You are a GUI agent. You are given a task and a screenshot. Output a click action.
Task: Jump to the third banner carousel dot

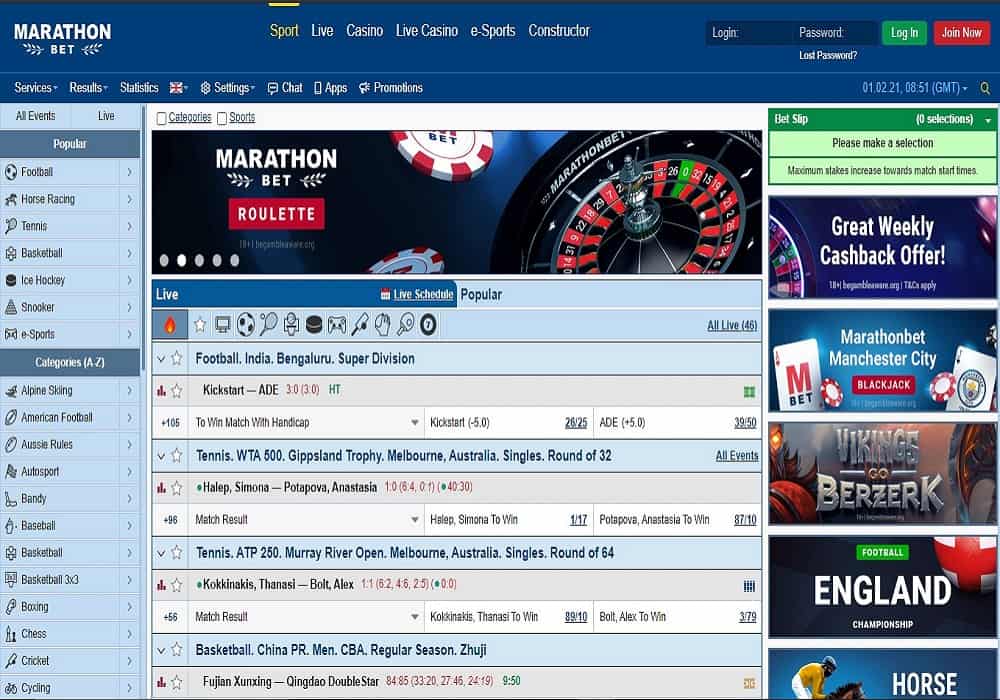(200, 260)
